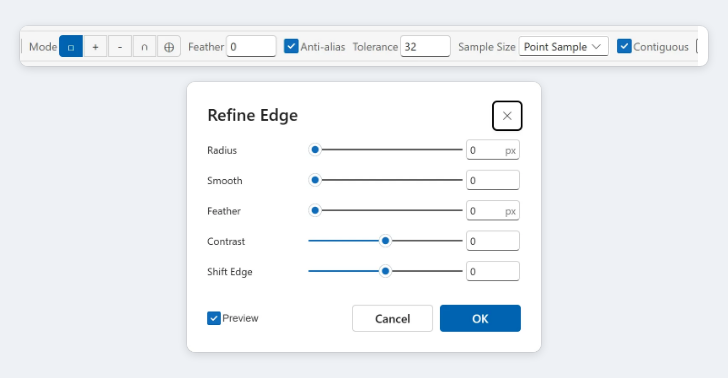Confirm Refine Edge with OK

[x=480, y=319]
